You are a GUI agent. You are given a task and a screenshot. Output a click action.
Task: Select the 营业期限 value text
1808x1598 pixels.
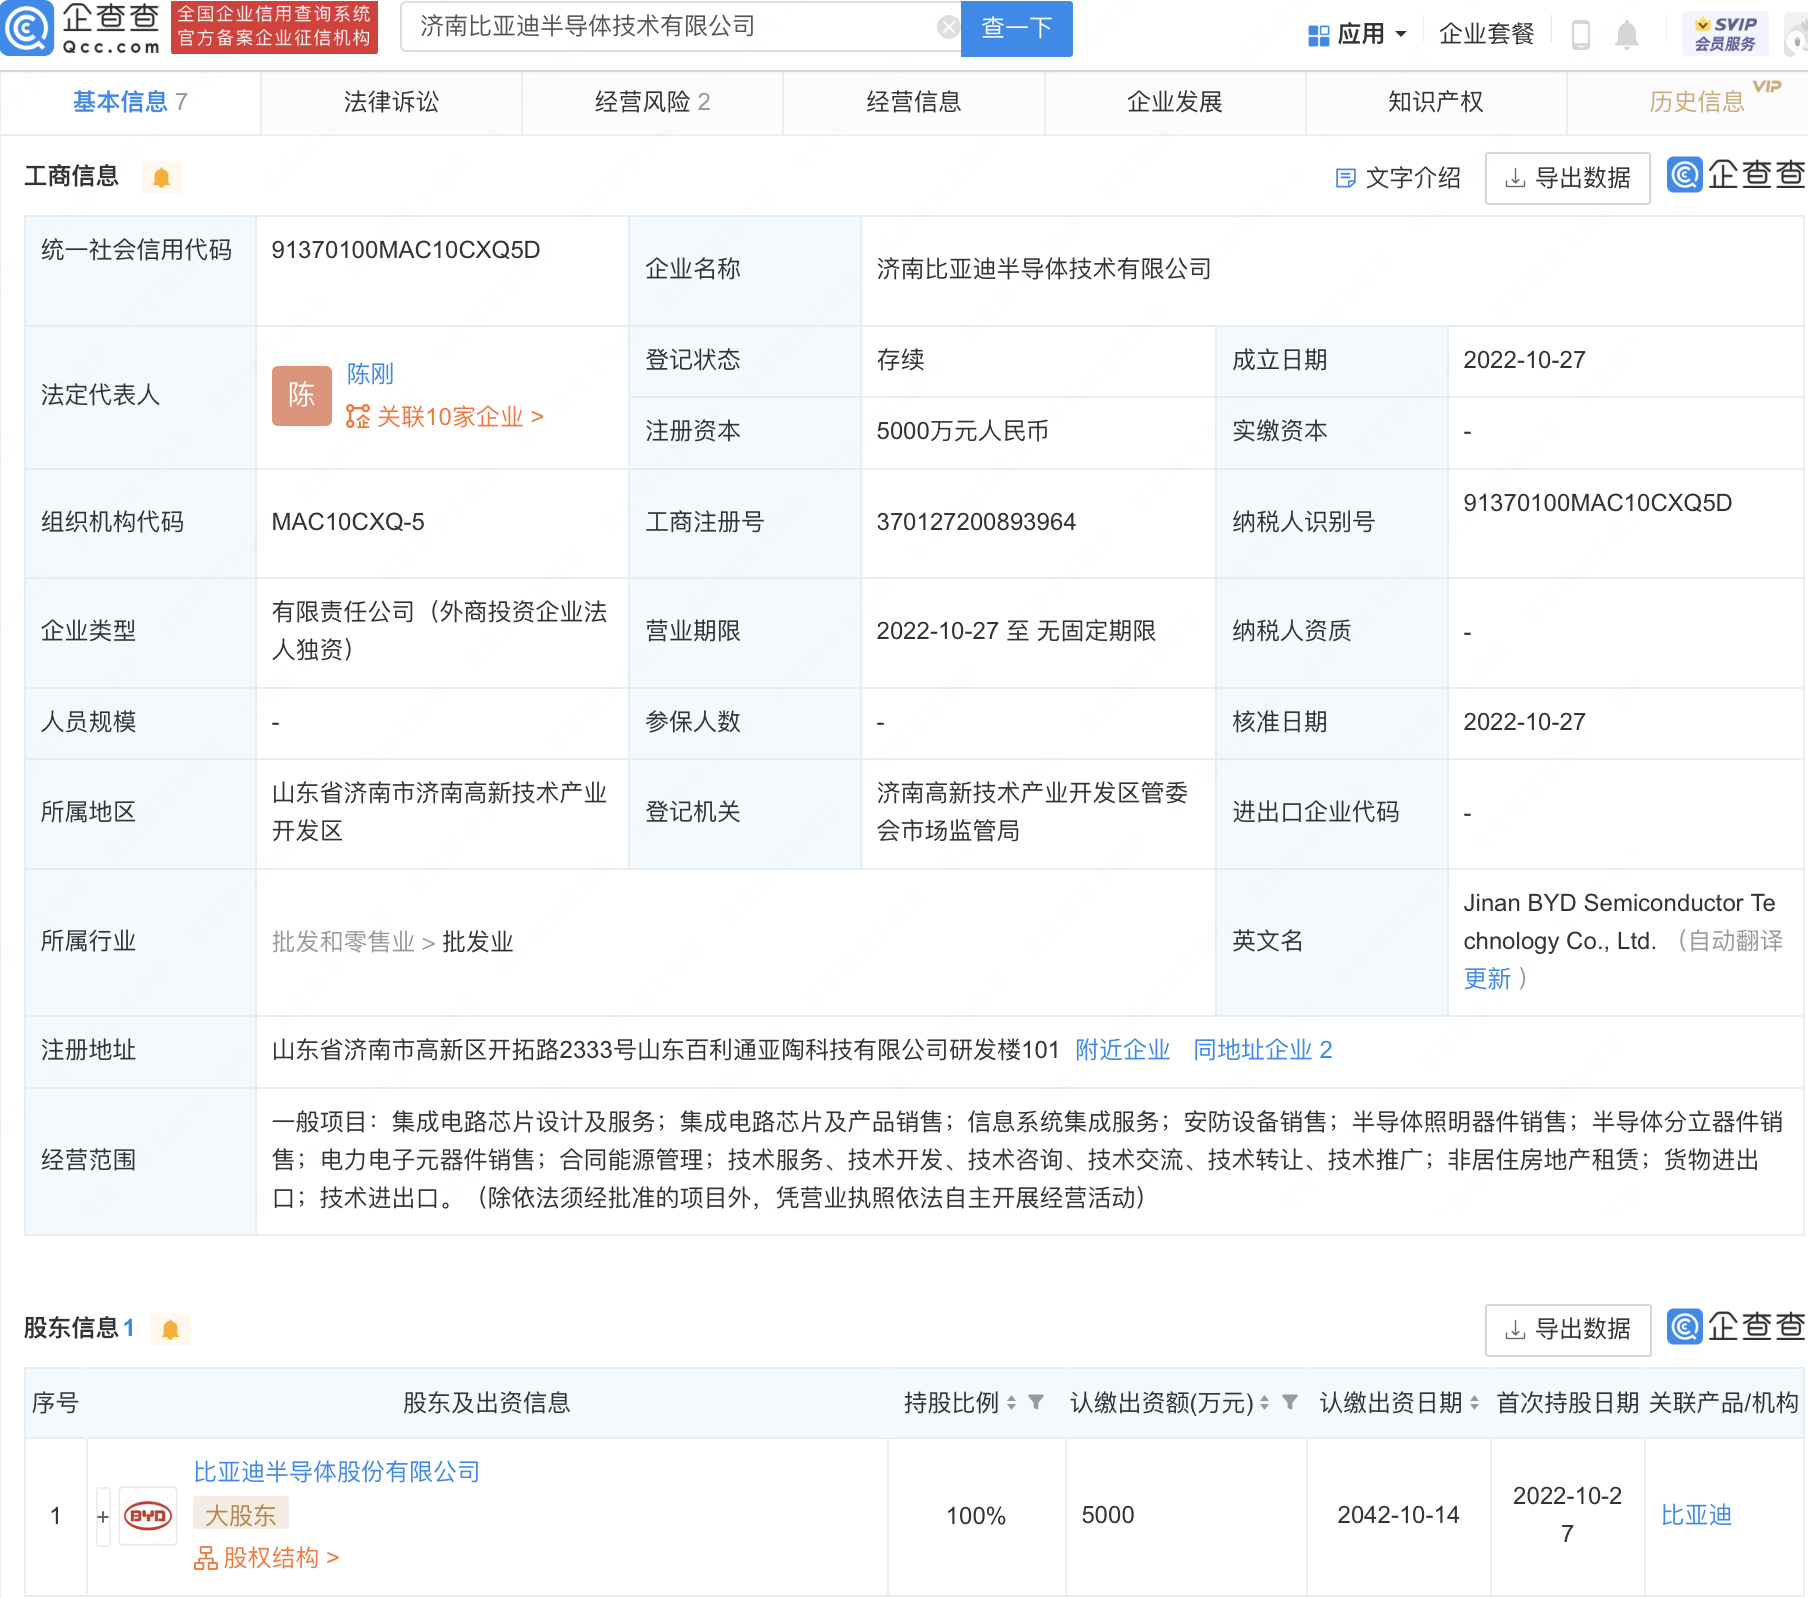[x=1016, y=631]
